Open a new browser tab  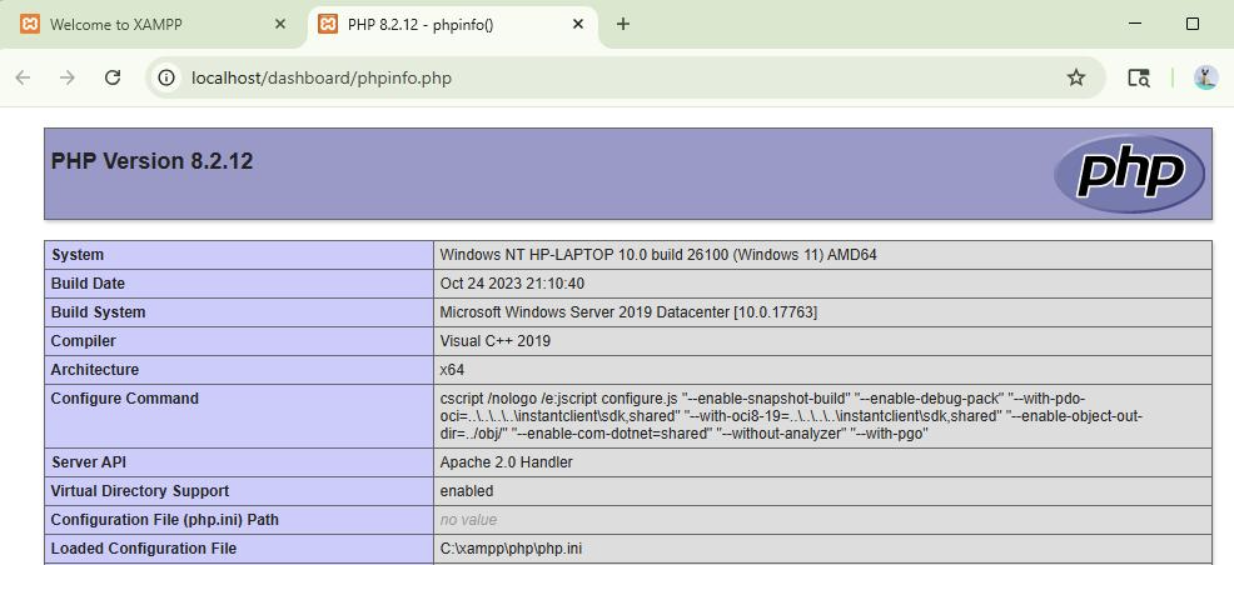[x=623, y=24]
